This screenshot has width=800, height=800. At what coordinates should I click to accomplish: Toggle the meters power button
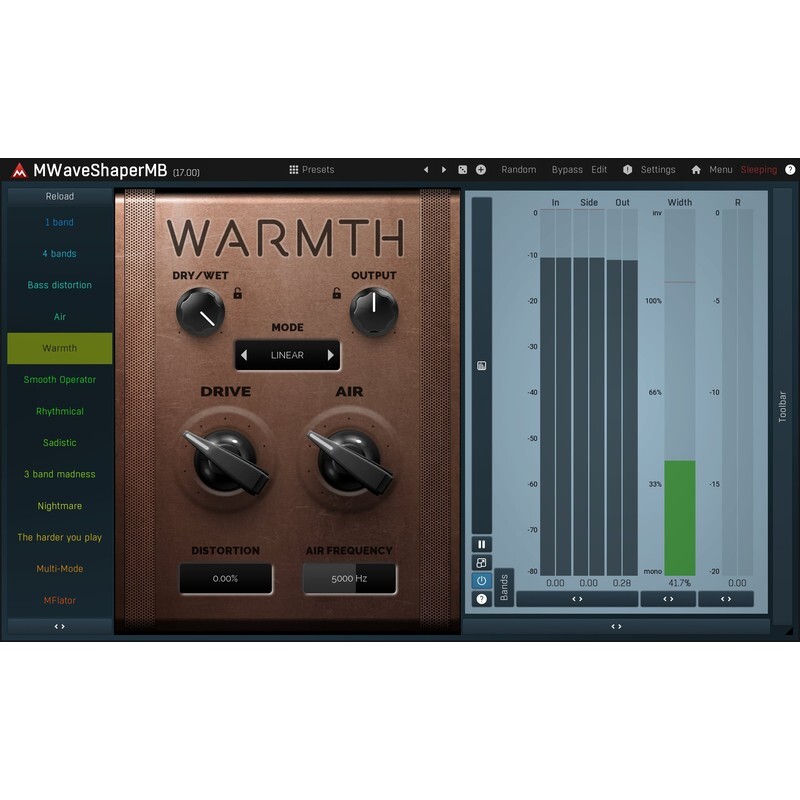[x=482, y=581]
